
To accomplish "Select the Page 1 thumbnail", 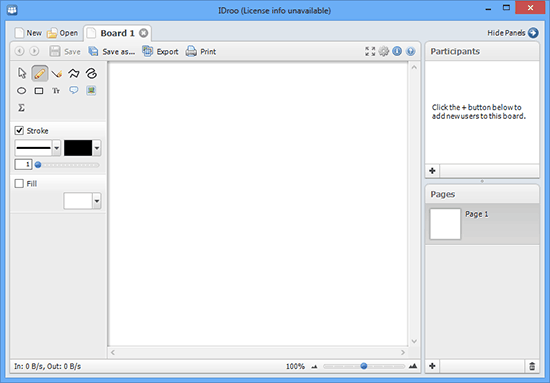I will tap(445, 224).
